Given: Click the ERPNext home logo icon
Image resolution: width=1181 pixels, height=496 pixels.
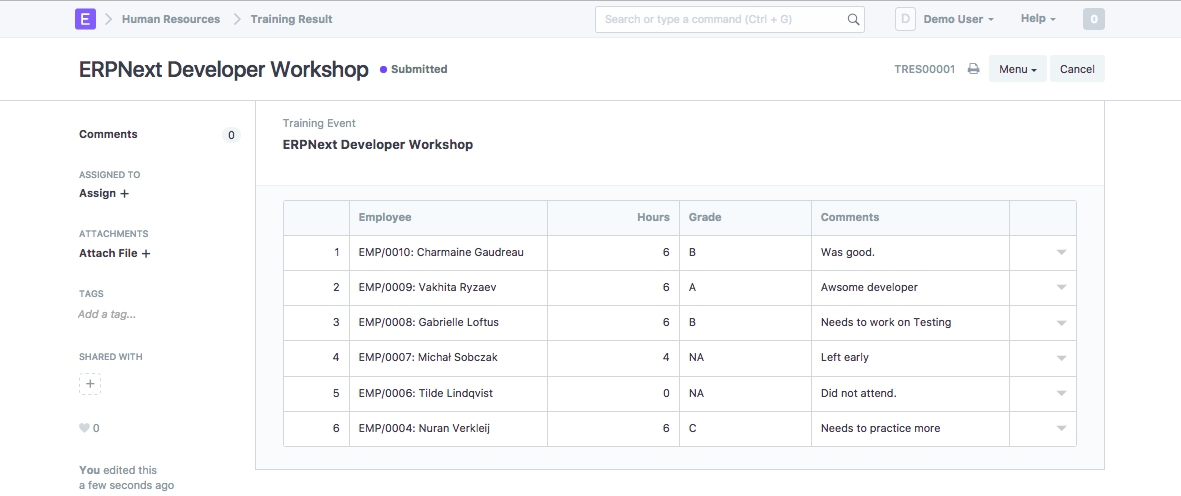Looking at the screenshot, I should coord(86,19).
